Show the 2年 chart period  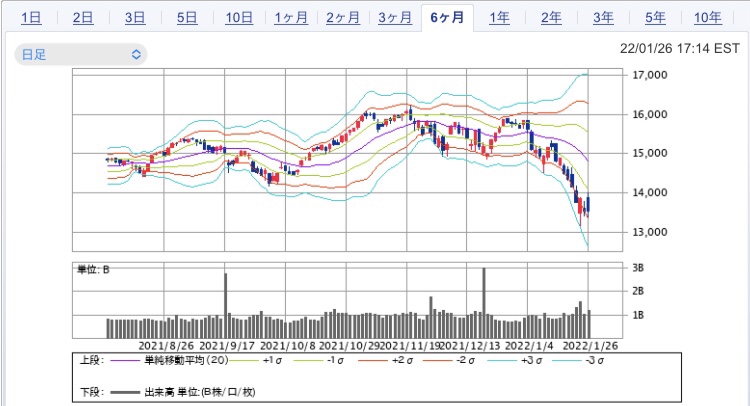click(x=551, y=18)
